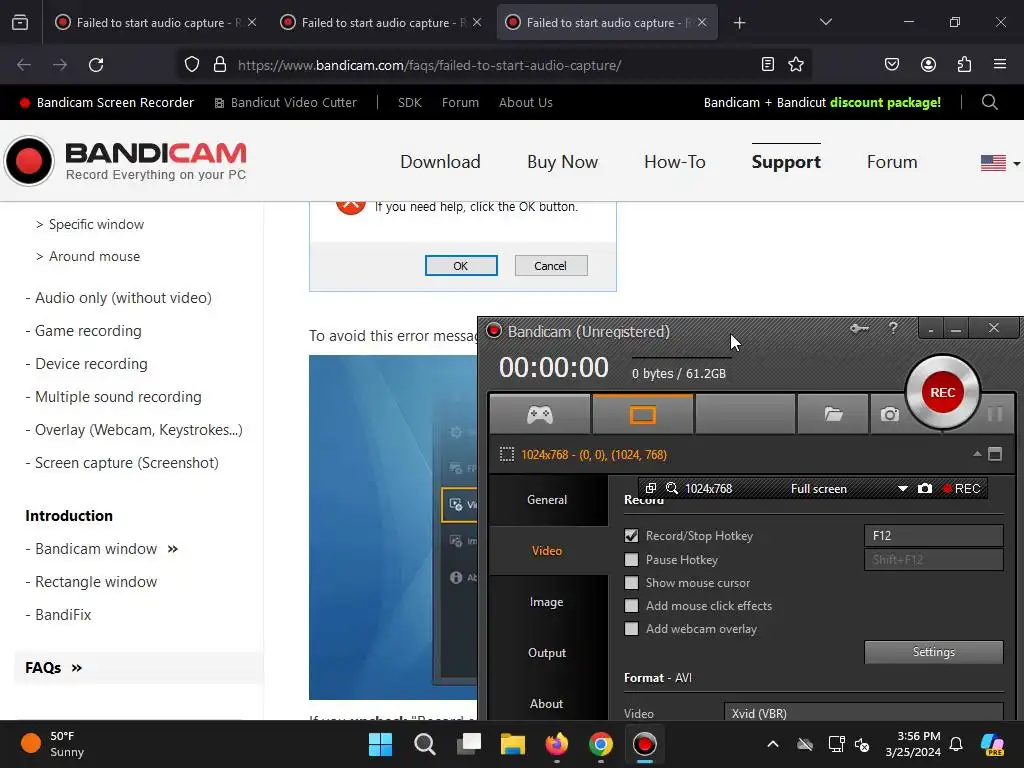The height and width of the screenshot is (768, 1024).
Task: Click the magnifier icon on the floating recording bar
Action: coord(671,488)
